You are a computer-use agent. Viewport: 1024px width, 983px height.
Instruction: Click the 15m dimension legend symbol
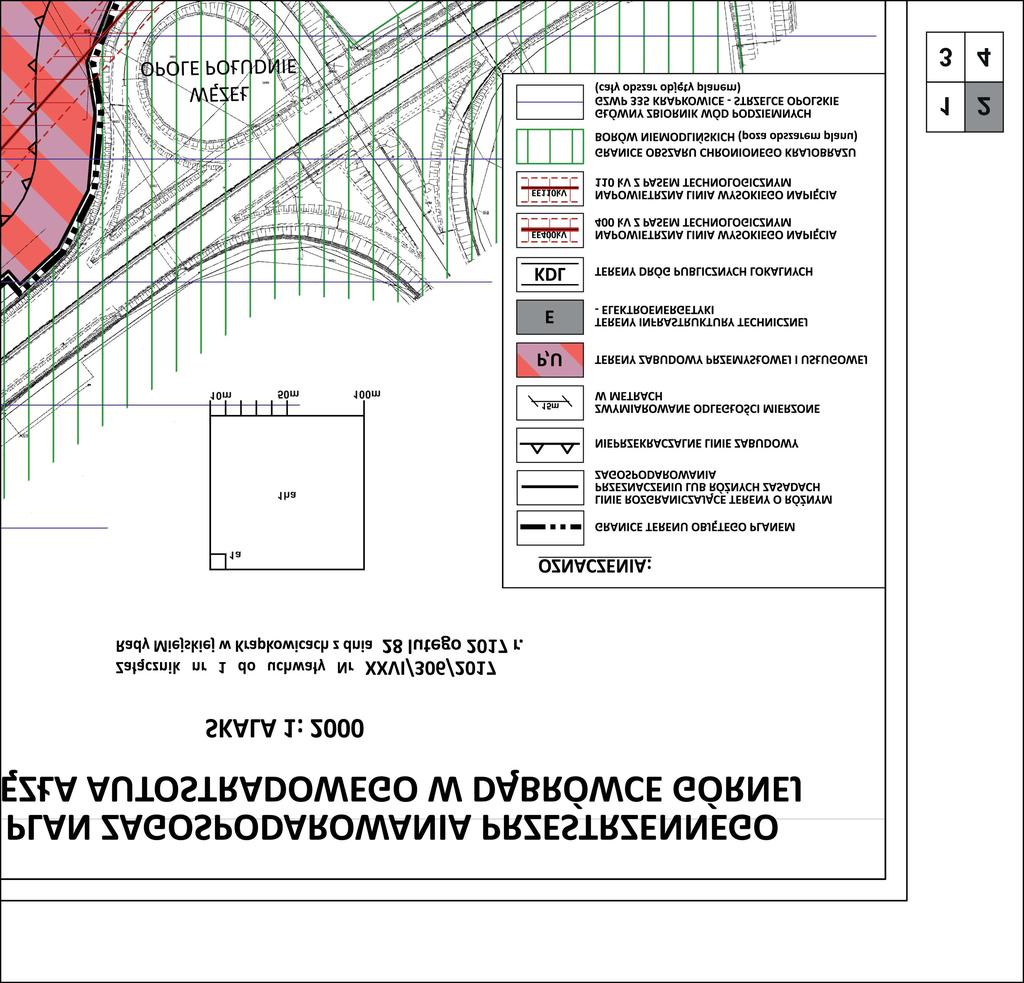click(550, 403)
